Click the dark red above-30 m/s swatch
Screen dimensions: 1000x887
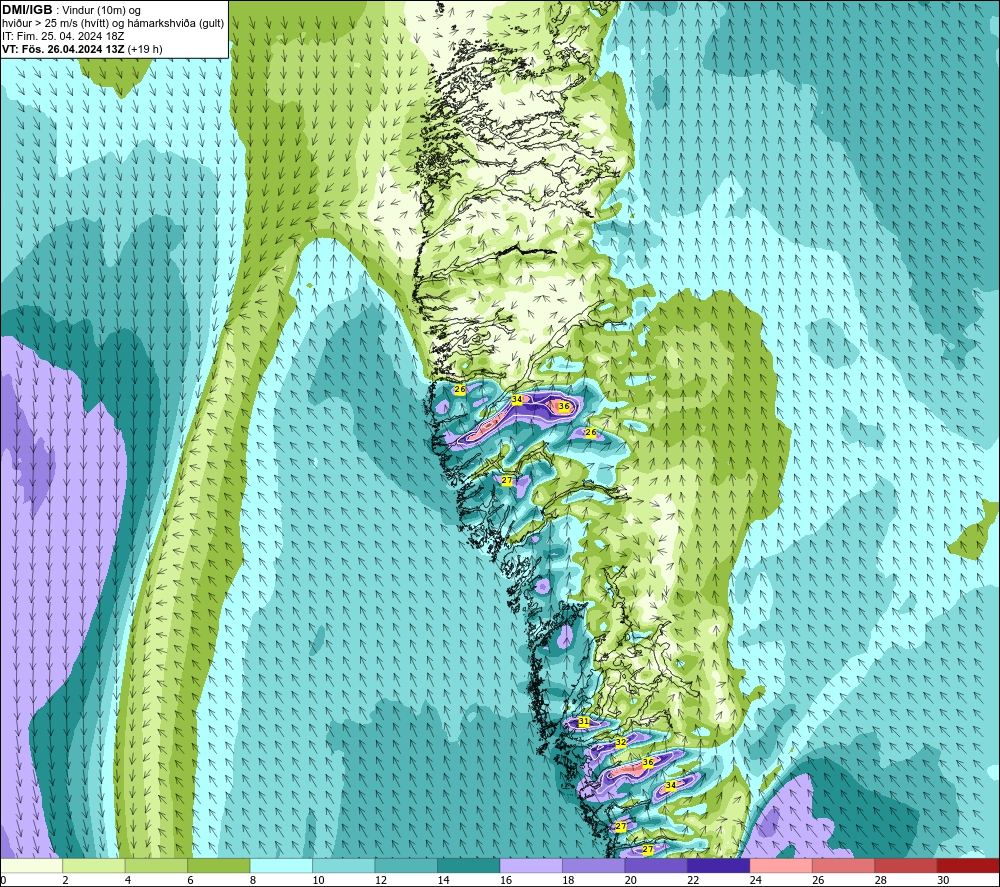click(968, 865)
